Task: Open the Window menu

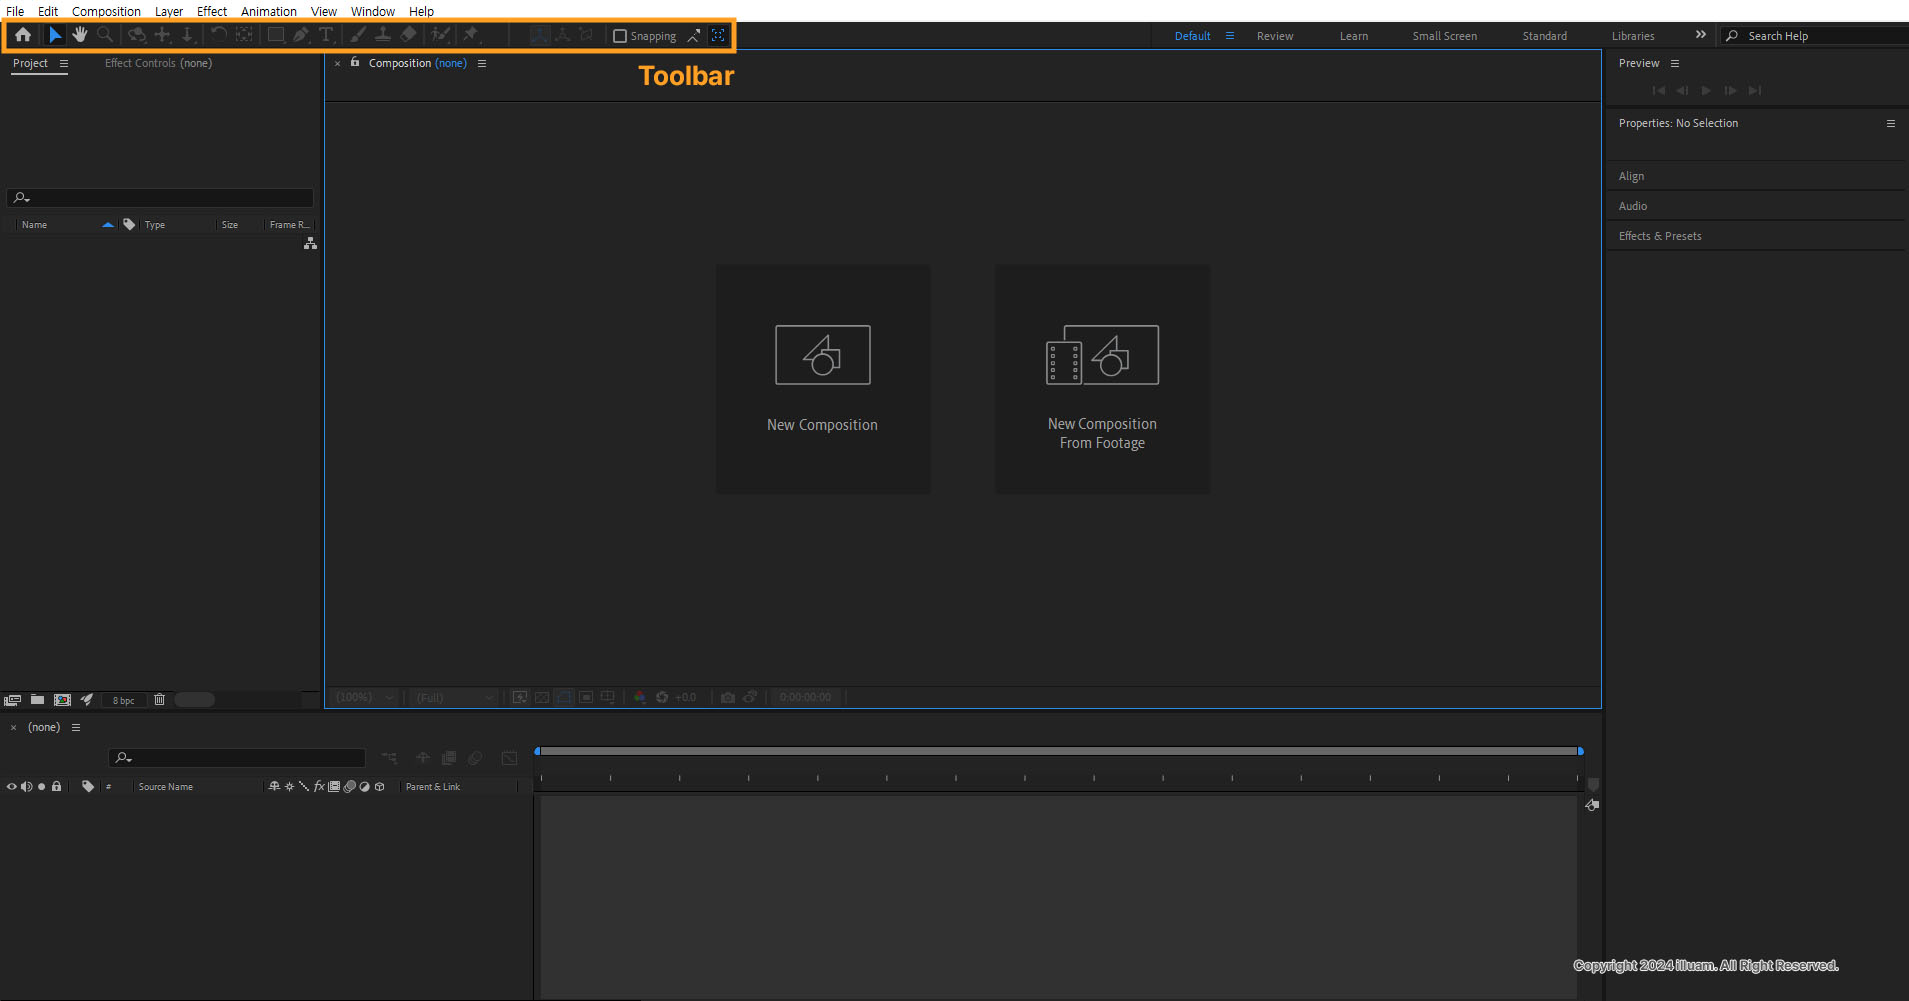Action: coord(373,11)
